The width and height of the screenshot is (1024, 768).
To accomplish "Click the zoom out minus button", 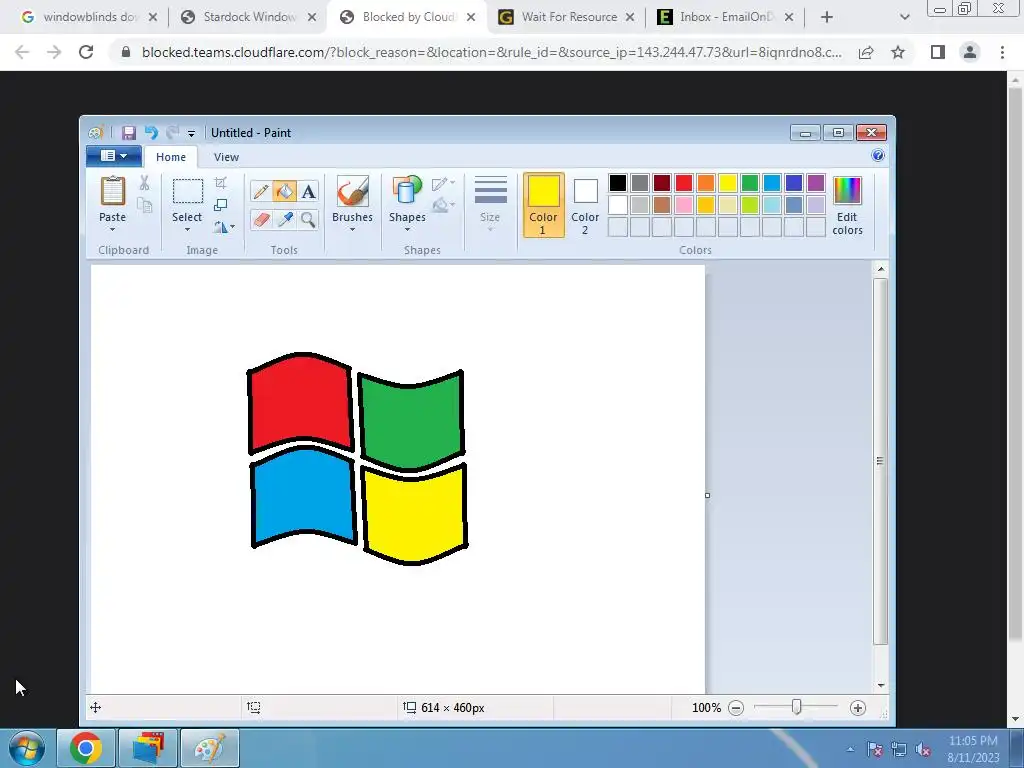I will (x=736, y=708).
